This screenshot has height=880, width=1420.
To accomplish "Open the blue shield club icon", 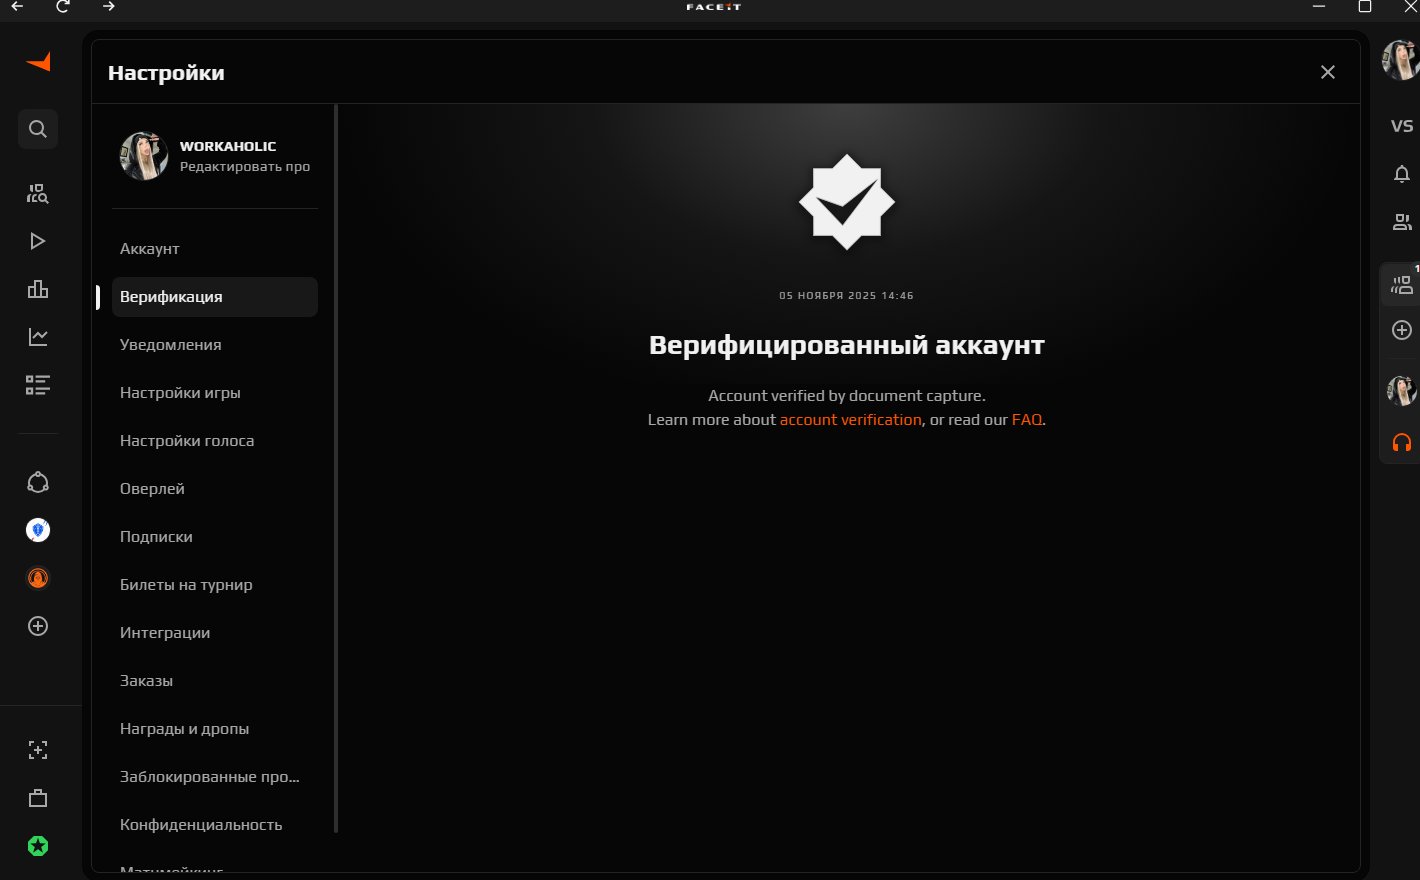I will coord(38,530).
